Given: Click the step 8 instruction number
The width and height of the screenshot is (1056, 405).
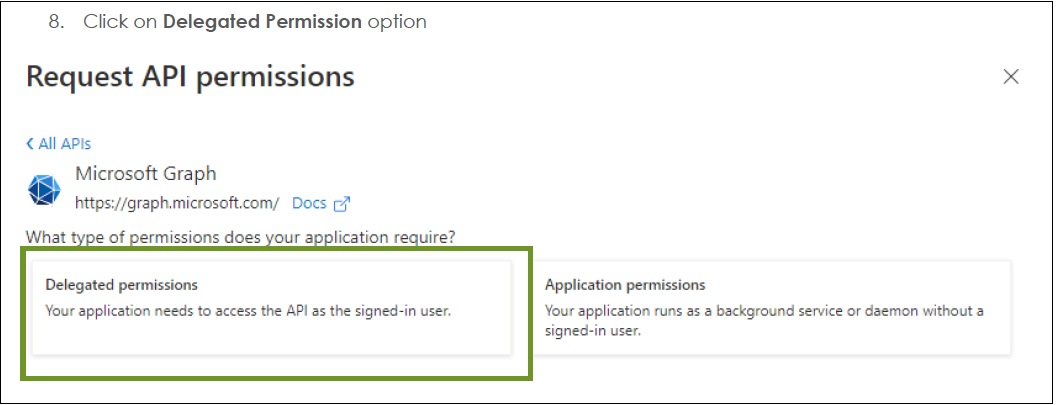Looking at the screenshot, I should pyautogui.click(x=55, y=22).
